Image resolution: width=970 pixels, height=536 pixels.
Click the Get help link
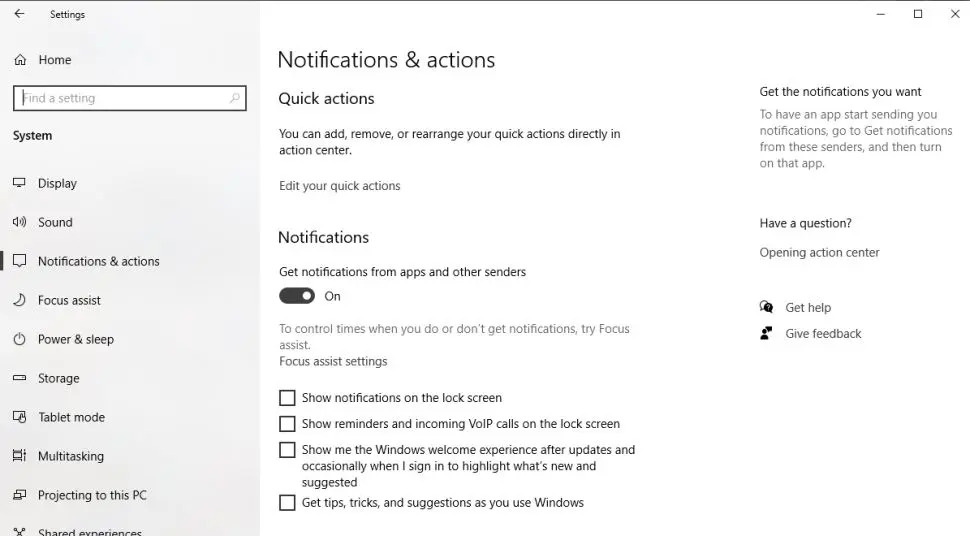coord(807,308)
